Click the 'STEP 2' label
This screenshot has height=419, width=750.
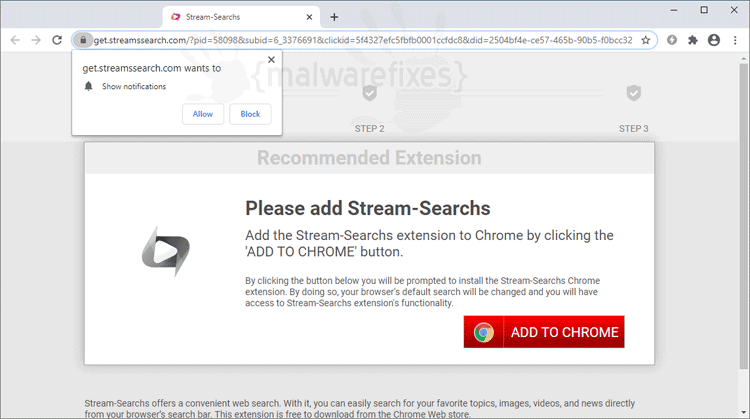(369, 129)
